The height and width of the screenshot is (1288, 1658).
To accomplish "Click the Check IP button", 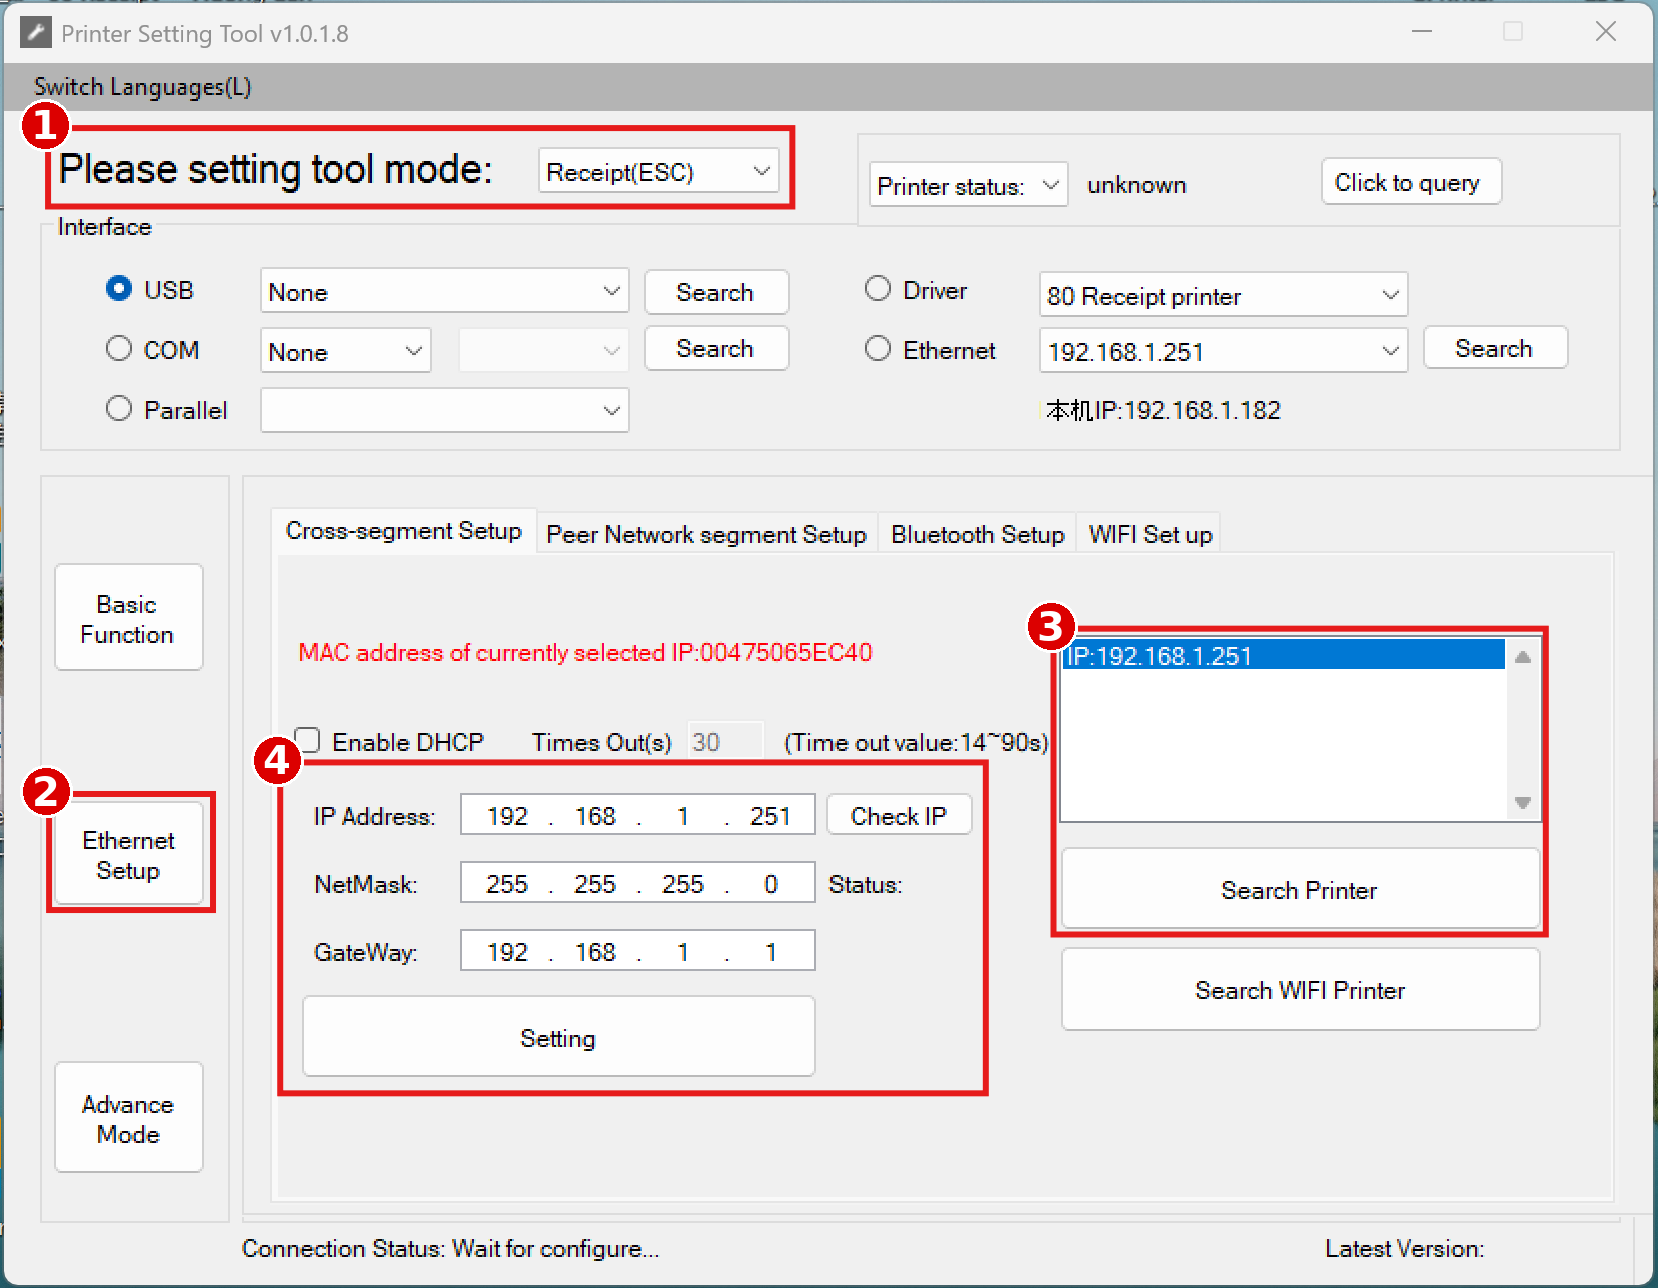I will click(x=899, y=815).
